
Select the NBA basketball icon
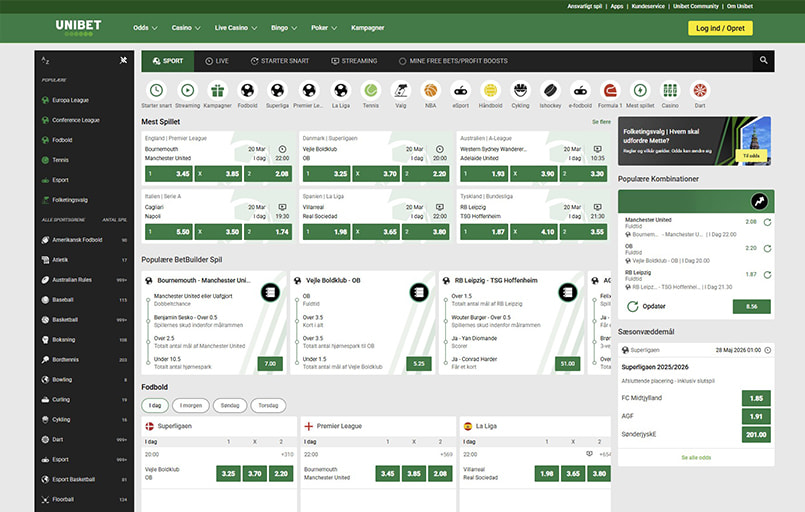431,90
